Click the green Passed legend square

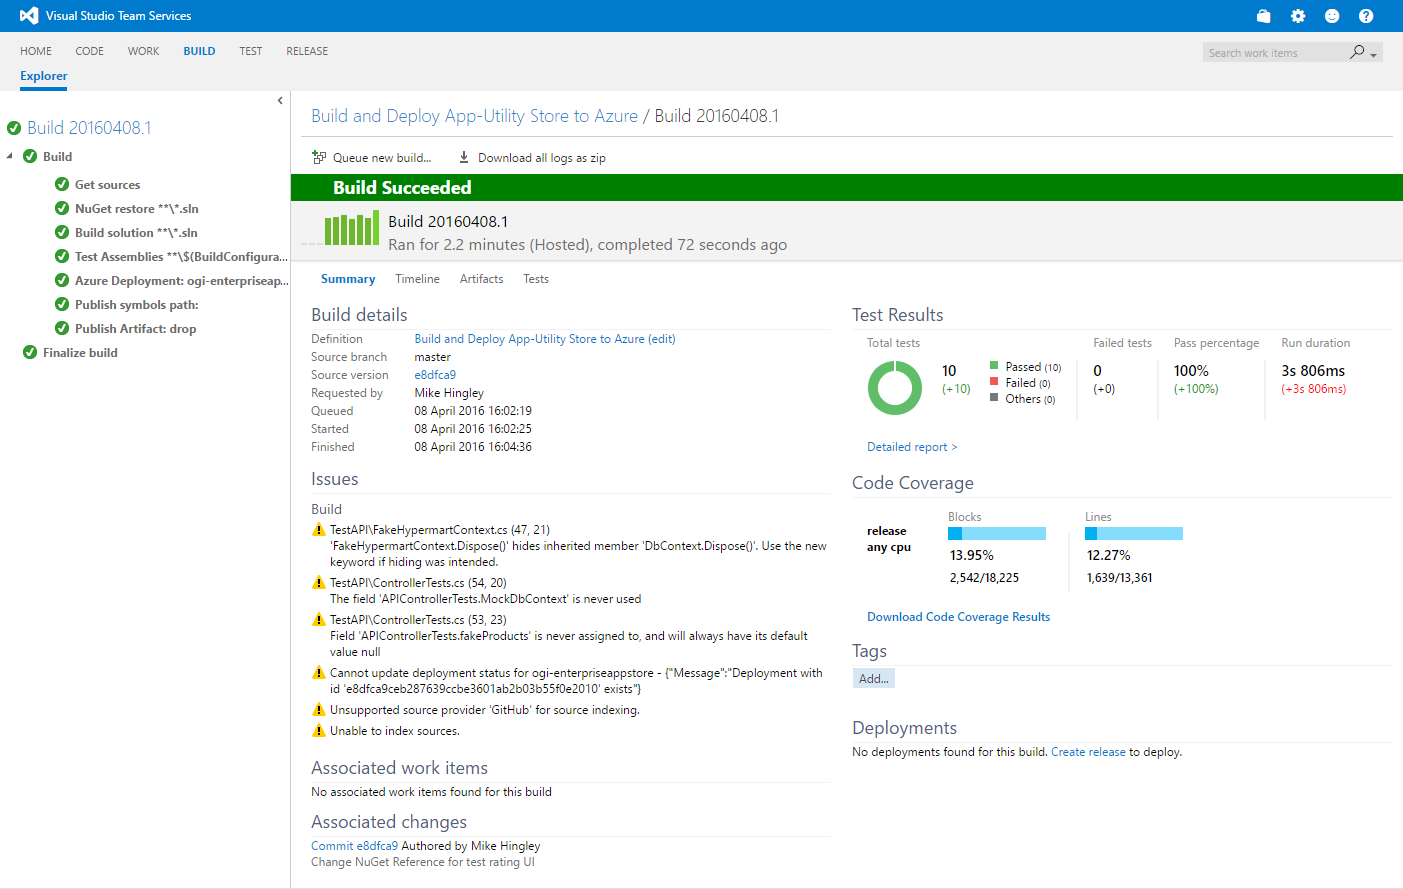click(x=994, y=365)
